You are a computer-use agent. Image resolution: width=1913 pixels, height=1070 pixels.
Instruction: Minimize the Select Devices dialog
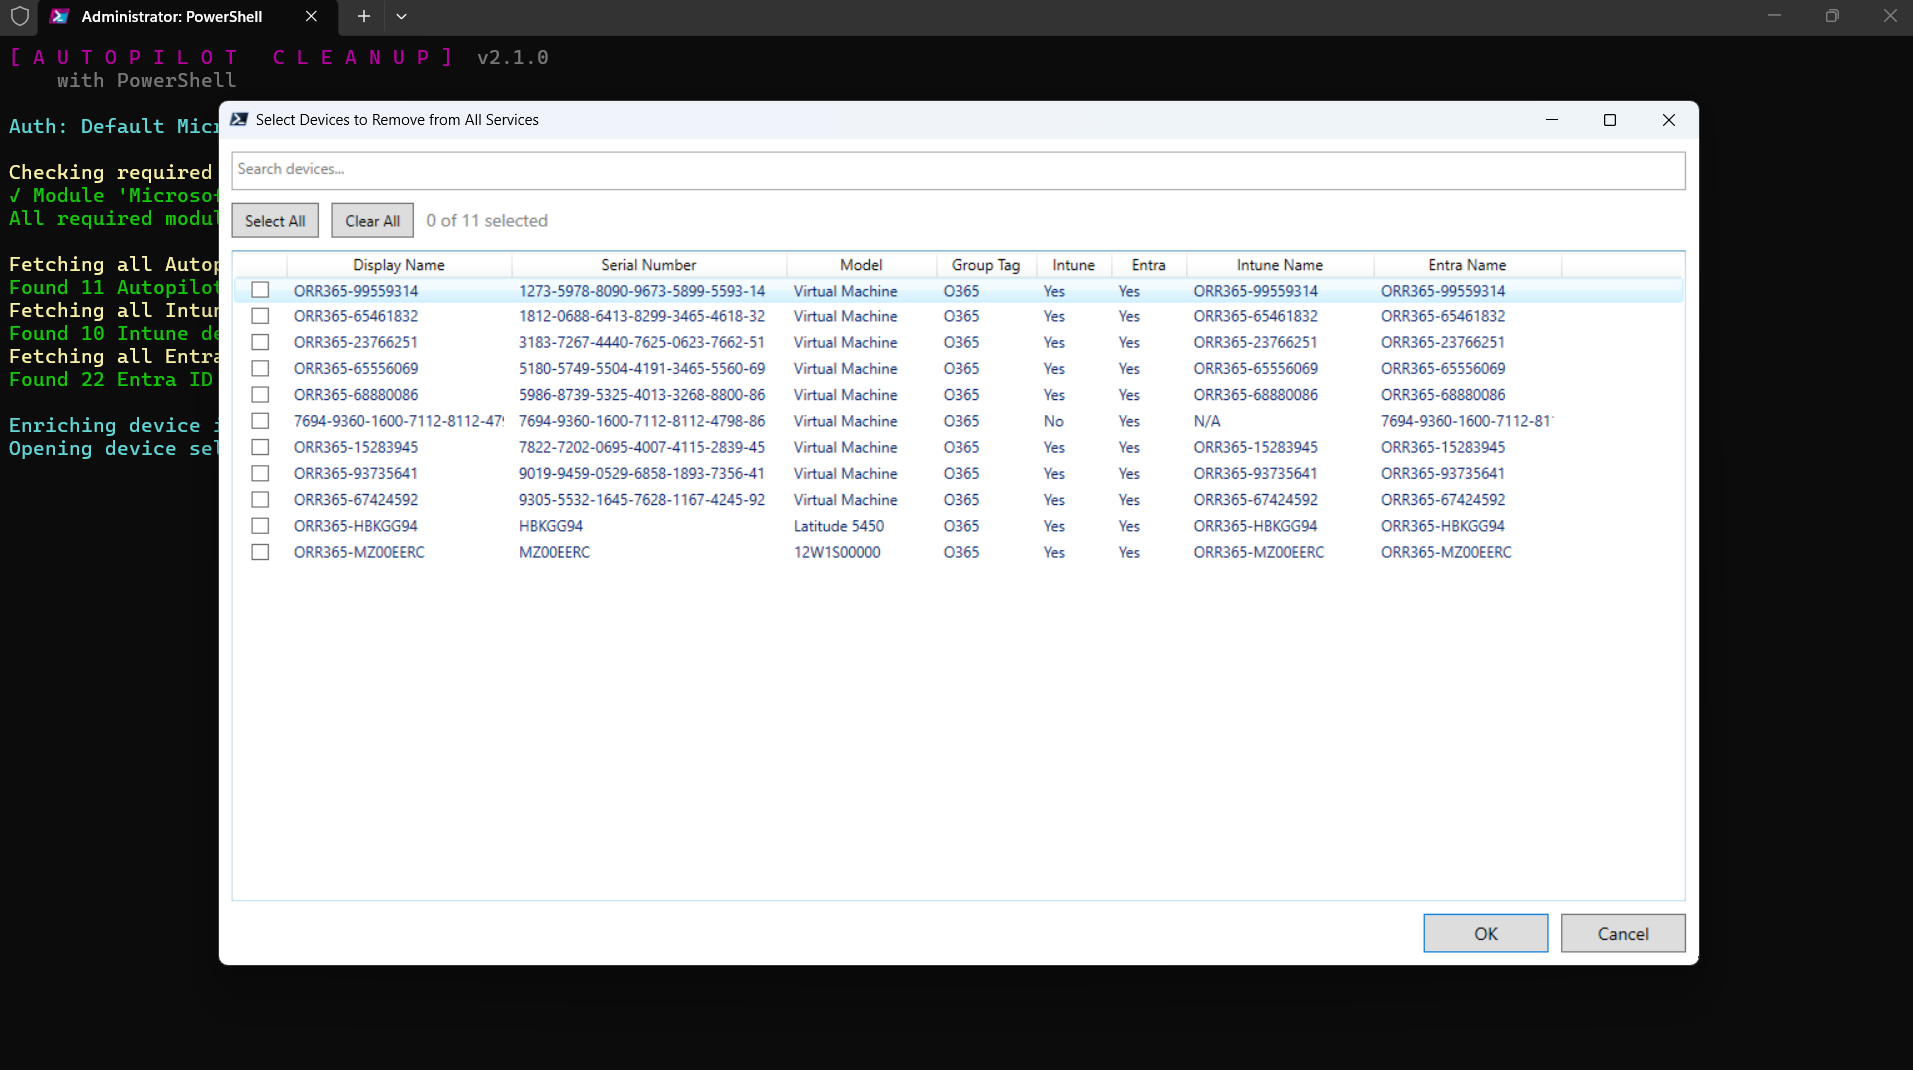pyautogui.click(x=1551, y=120)
